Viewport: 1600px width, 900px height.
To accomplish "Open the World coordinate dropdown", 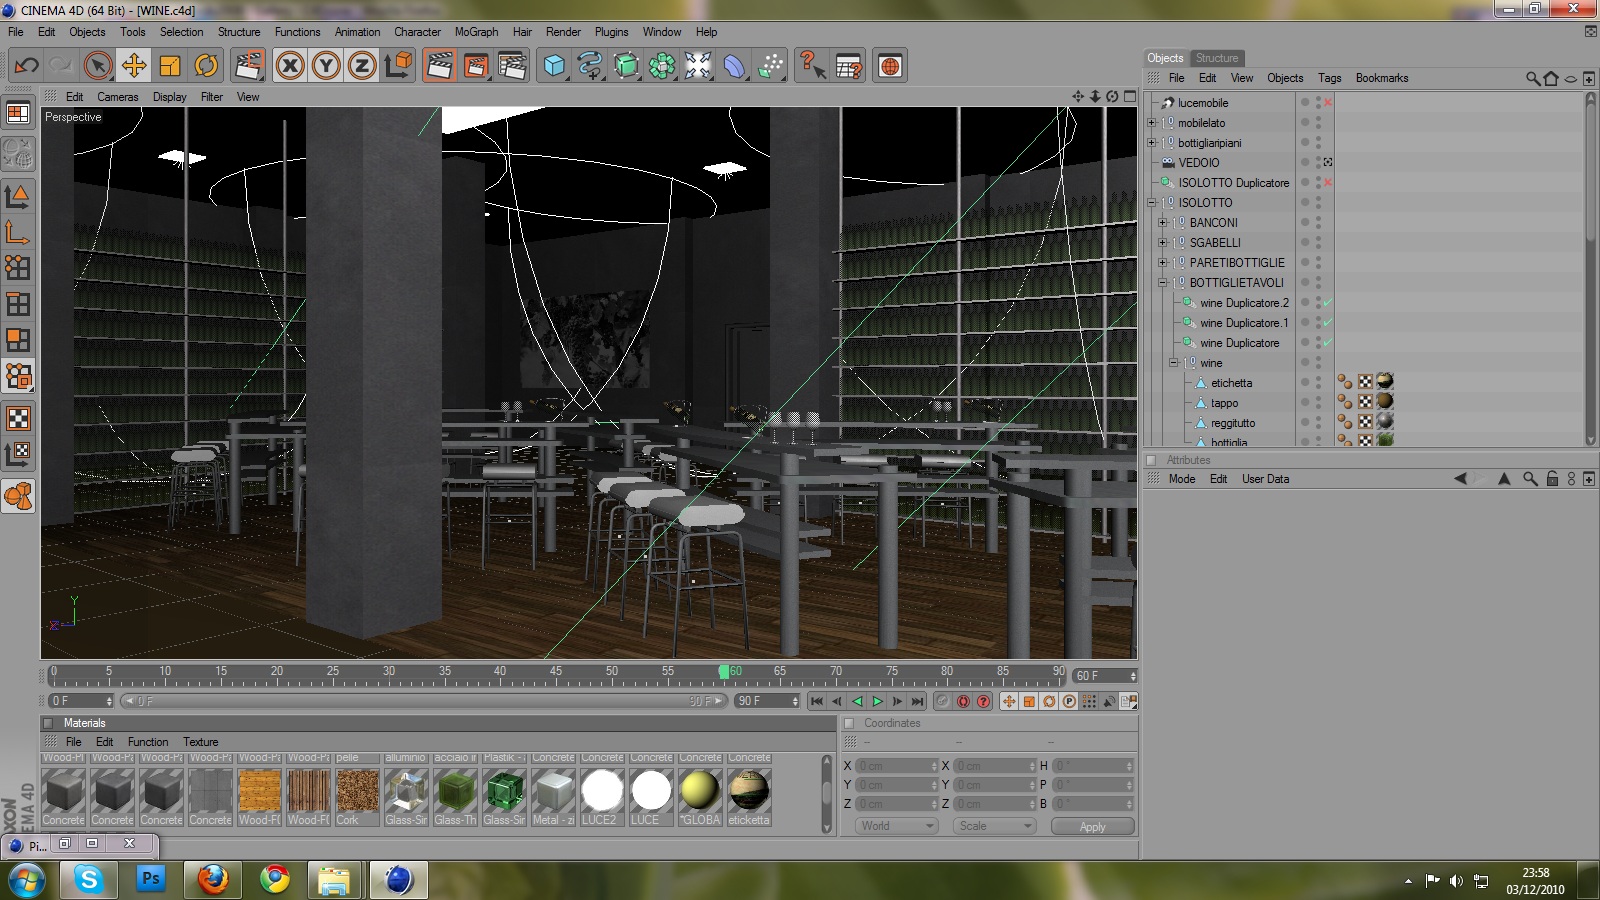I will pos(897,826).
